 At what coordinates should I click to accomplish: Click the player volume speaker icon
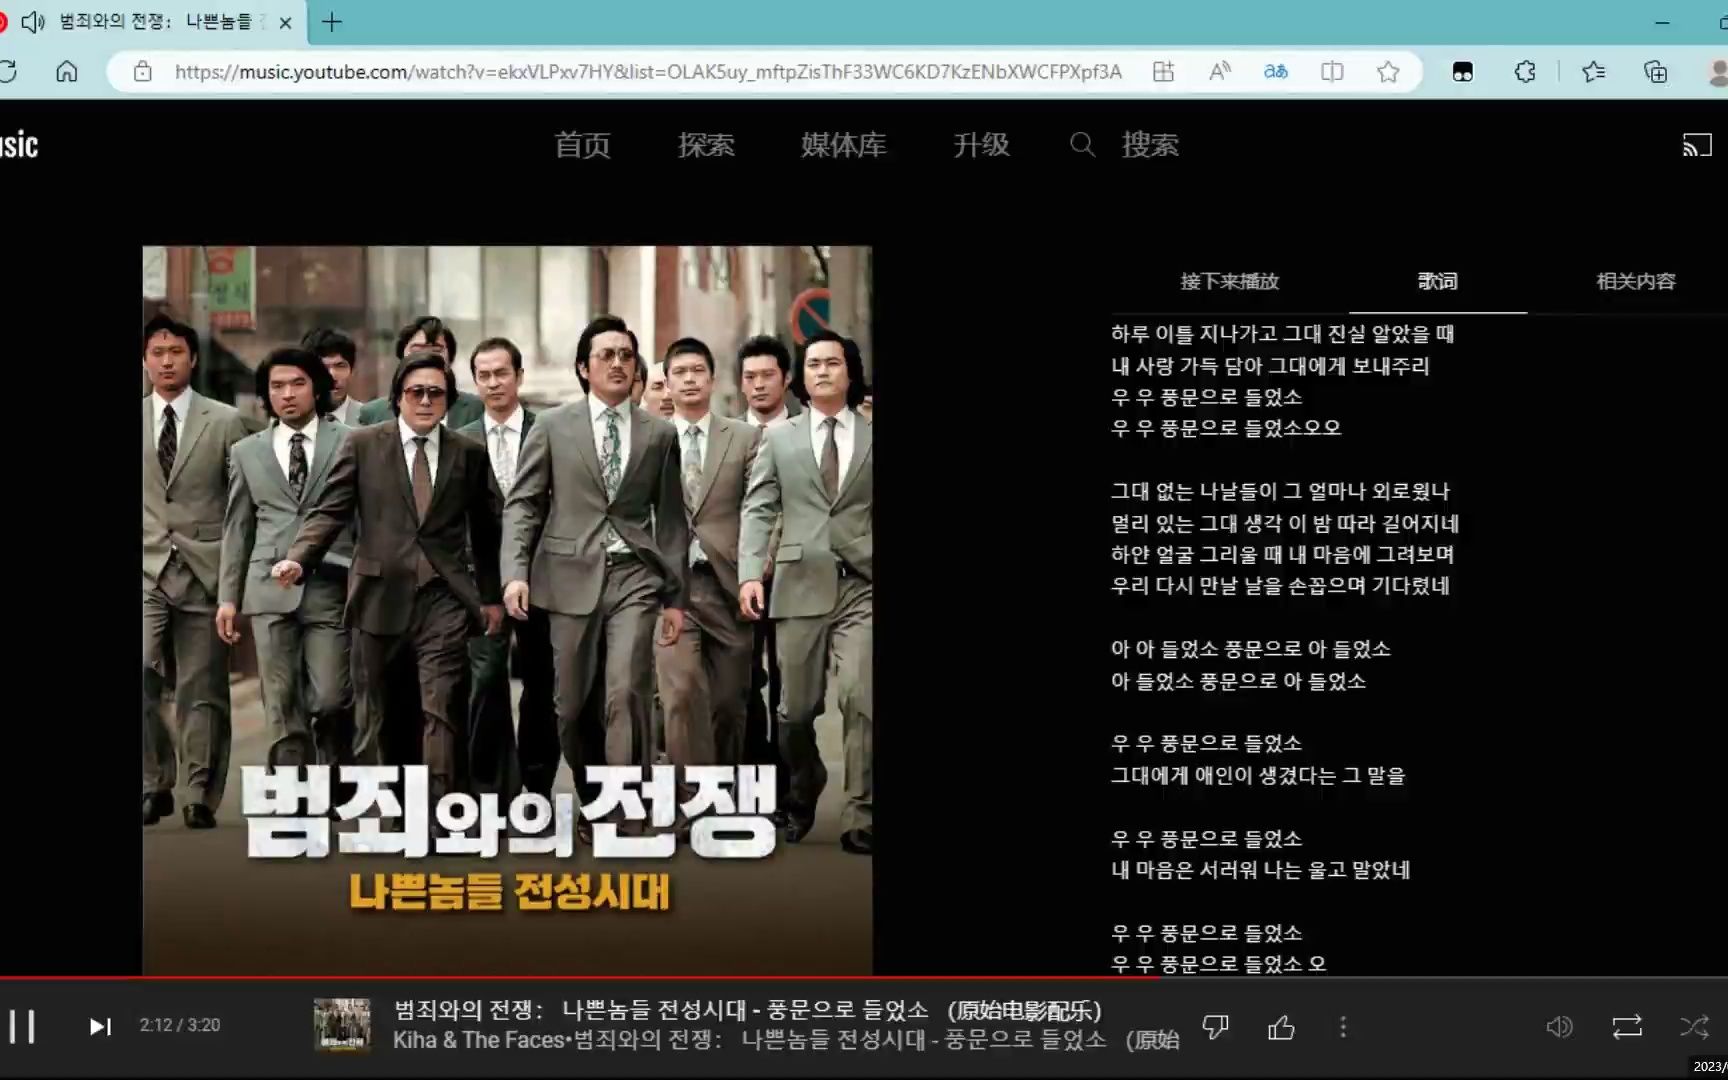coord(1559,1027)
